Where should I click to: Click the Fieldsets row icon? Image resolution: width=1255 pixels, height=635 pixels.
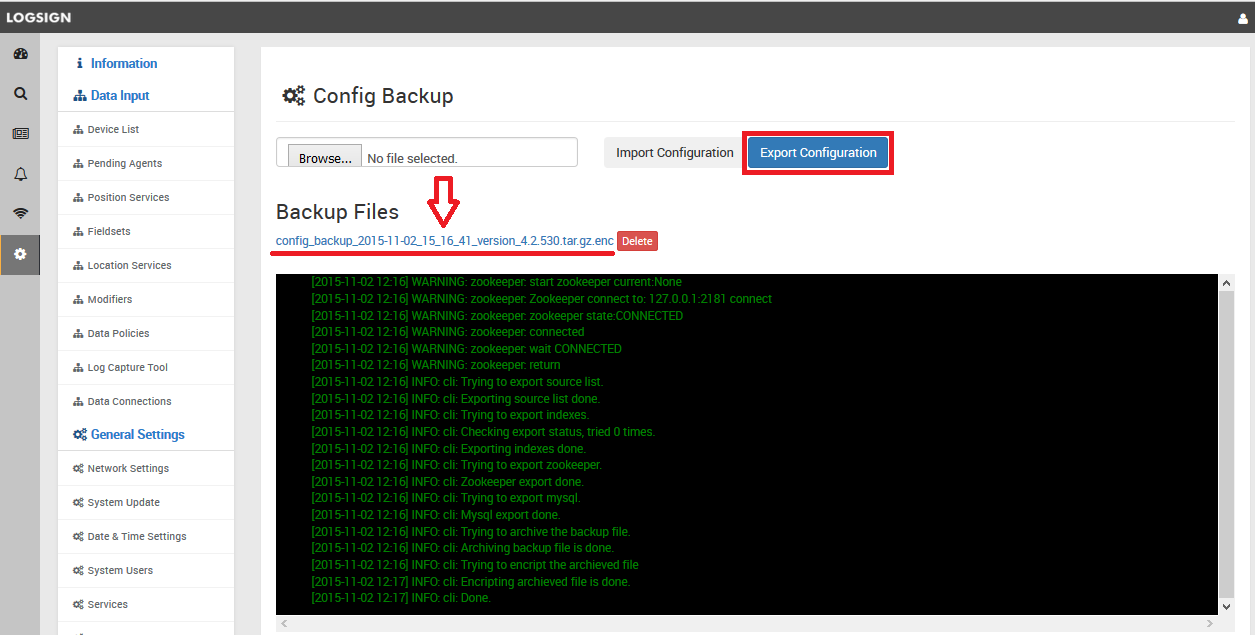click(78, 232)
